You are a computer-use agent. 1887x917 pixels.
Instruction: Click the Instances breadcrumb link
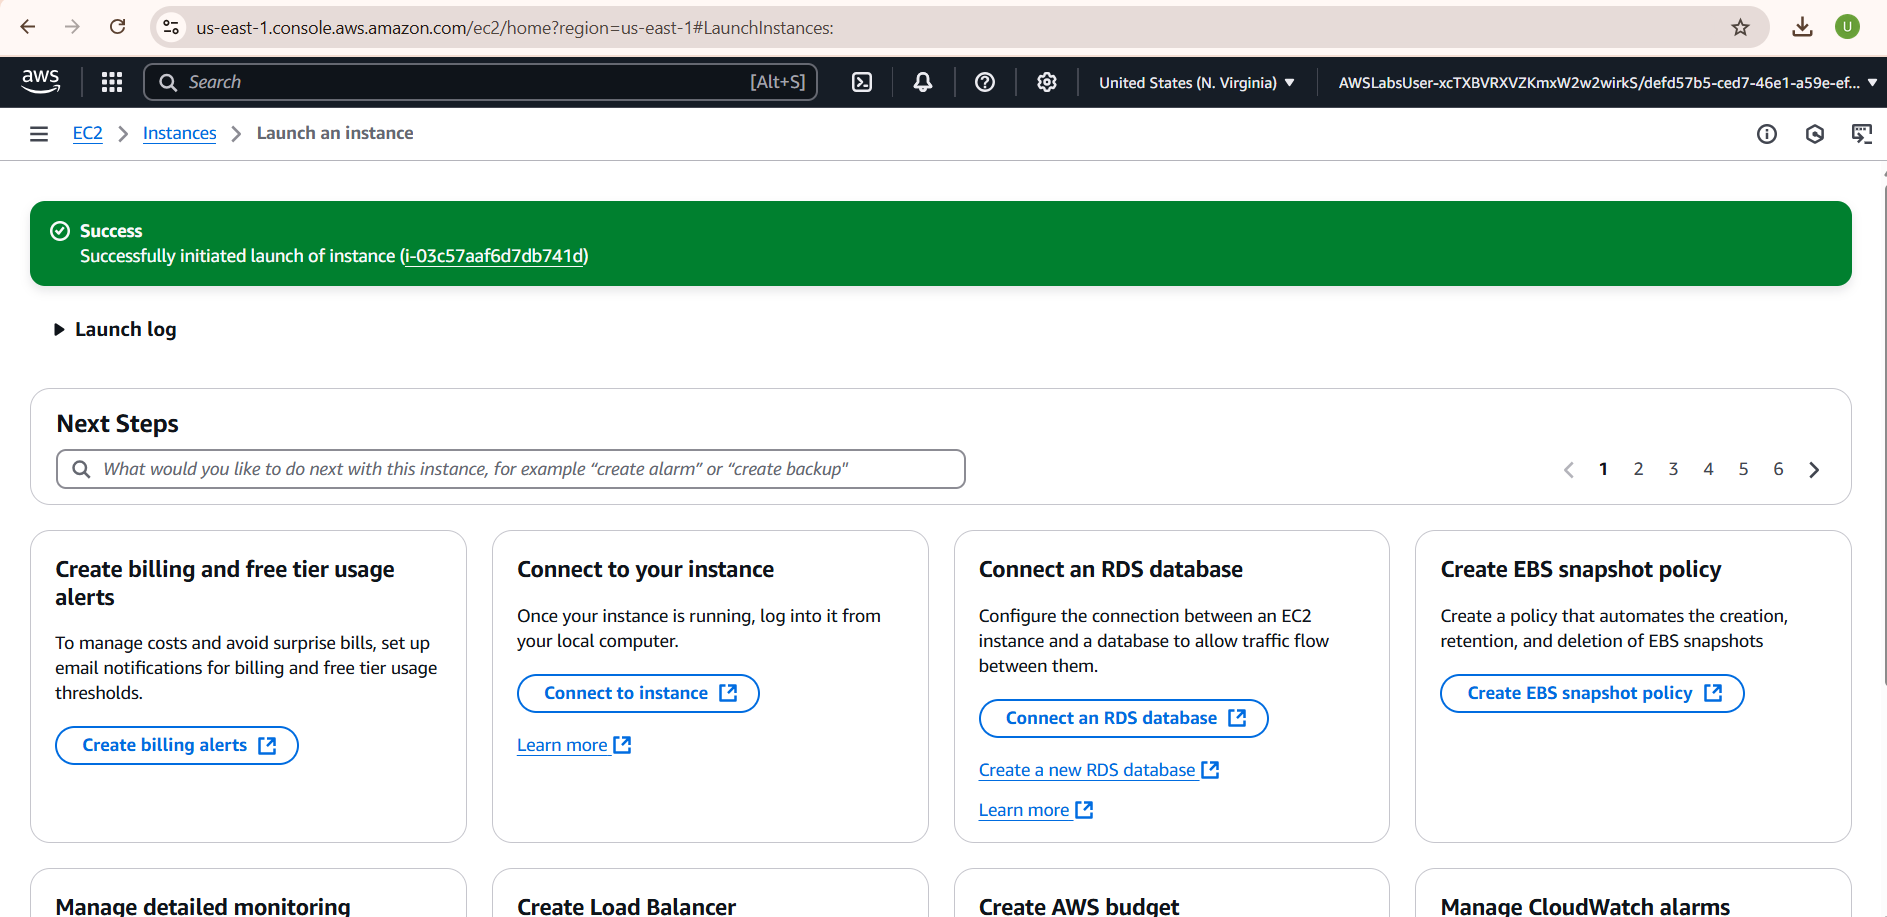[x=179, y=133]
